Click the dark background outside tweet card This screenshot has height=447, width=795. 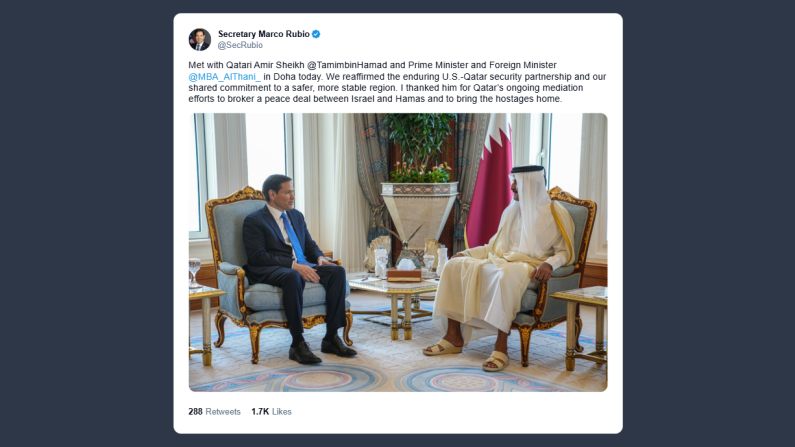86,223
